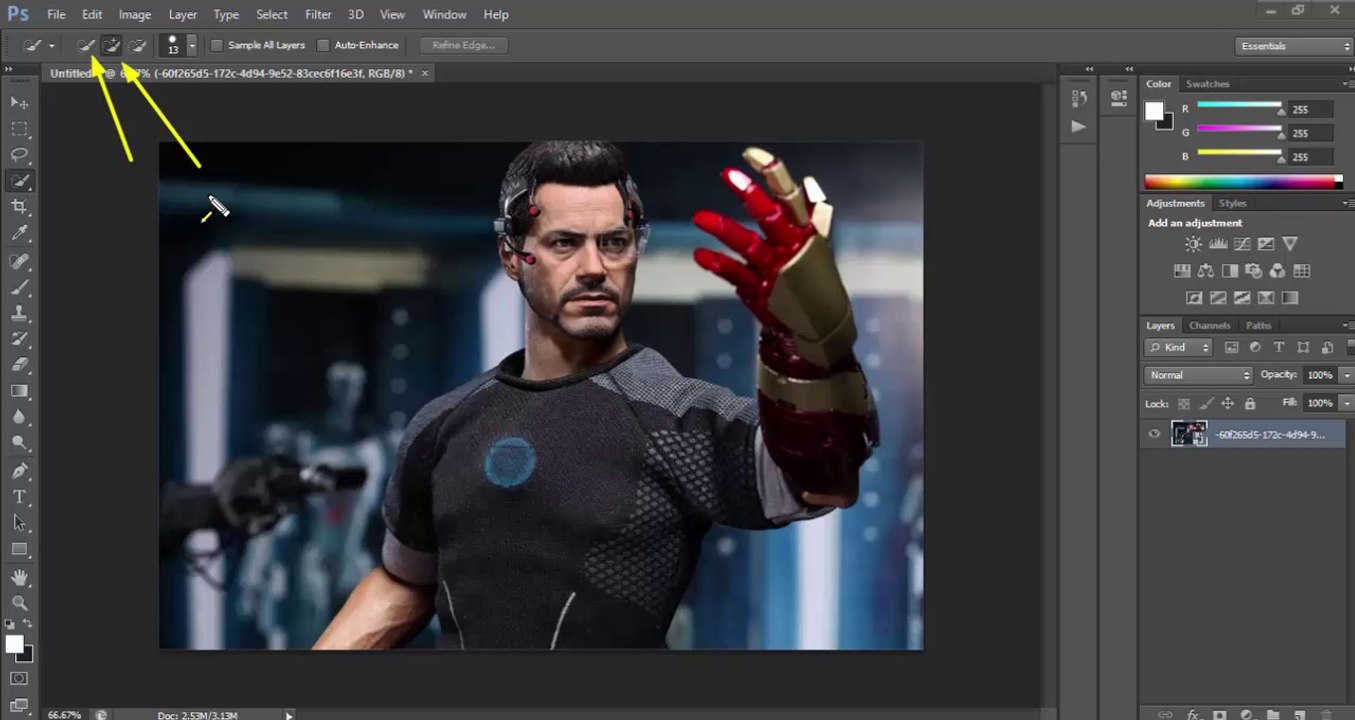
Task: Select the History Brush tool
Action: click(x=19, y=339)
